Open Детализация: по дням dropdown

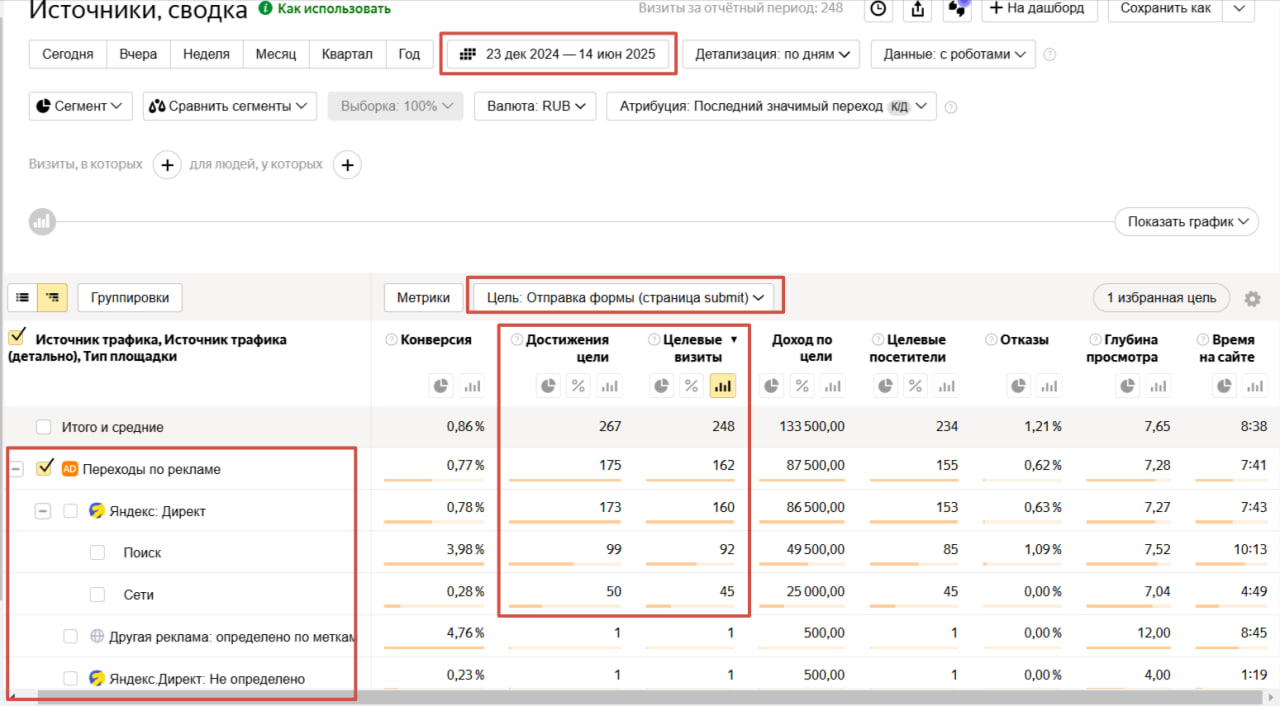(772, 54)
